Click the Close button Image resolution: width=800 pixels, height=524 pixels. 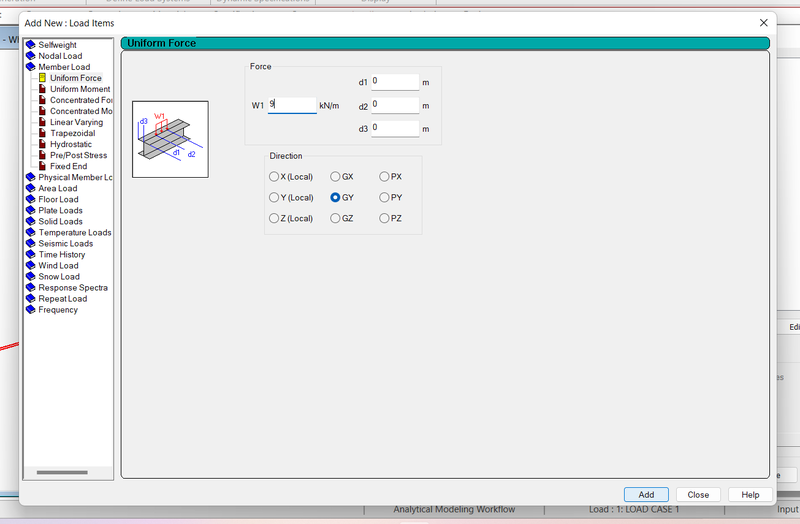tap(698, 494)
